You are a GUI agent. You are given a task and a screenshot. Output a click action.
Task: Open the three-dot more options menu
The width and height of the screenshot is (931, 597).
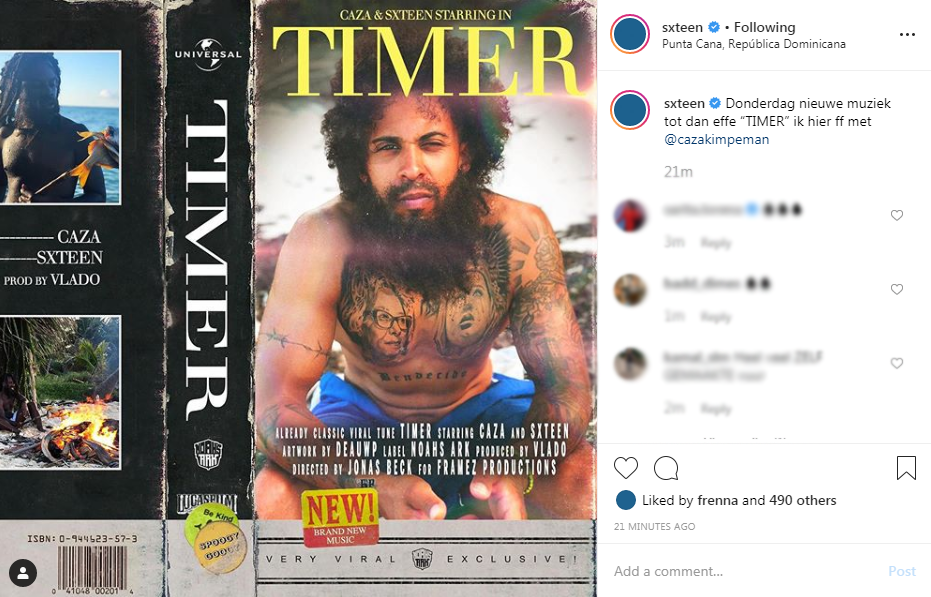(907, 34)
